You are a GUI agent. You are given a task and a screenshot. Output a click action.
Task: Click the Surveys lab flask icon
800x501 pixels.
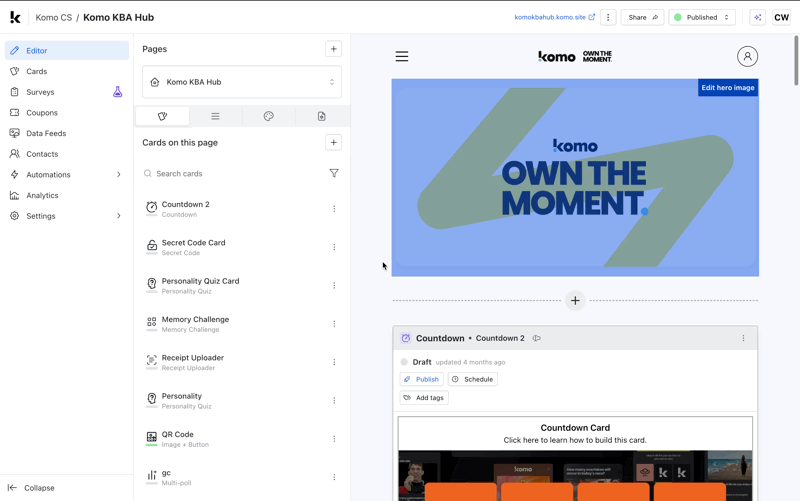(x=117, y=92)
